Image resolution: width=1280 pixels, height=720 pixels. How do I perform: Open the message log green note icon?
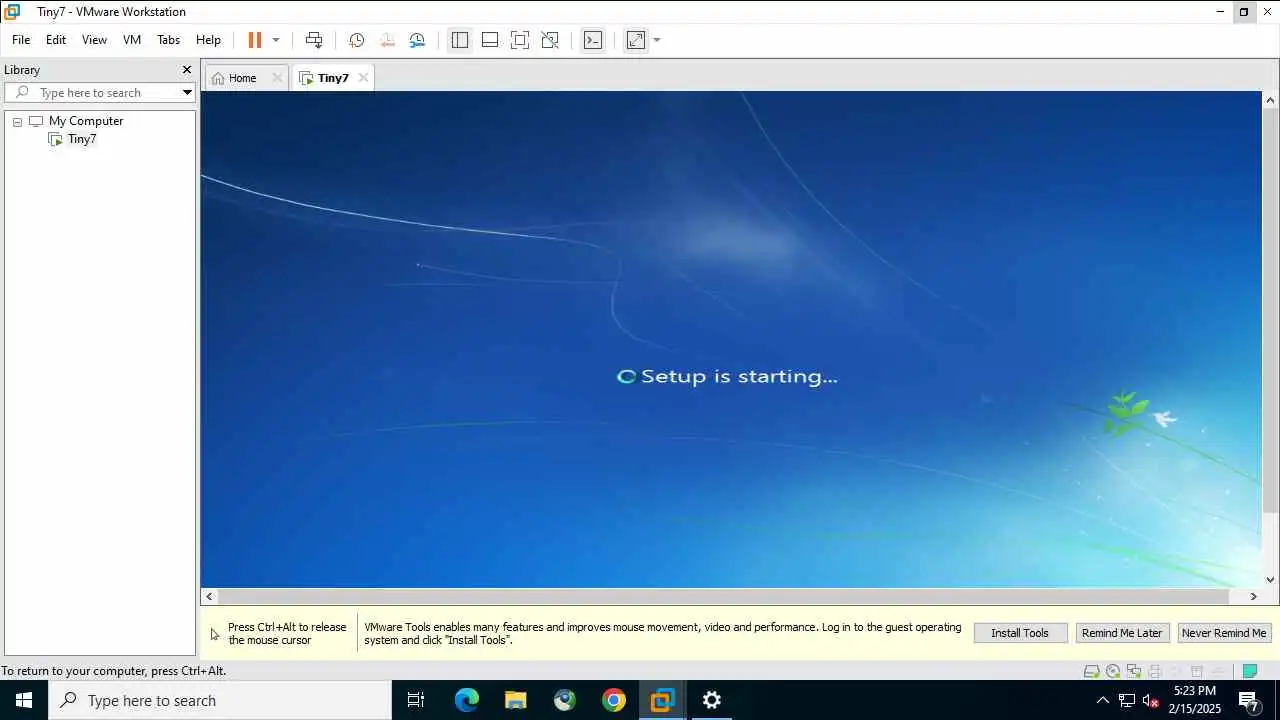click(1249, 671)
